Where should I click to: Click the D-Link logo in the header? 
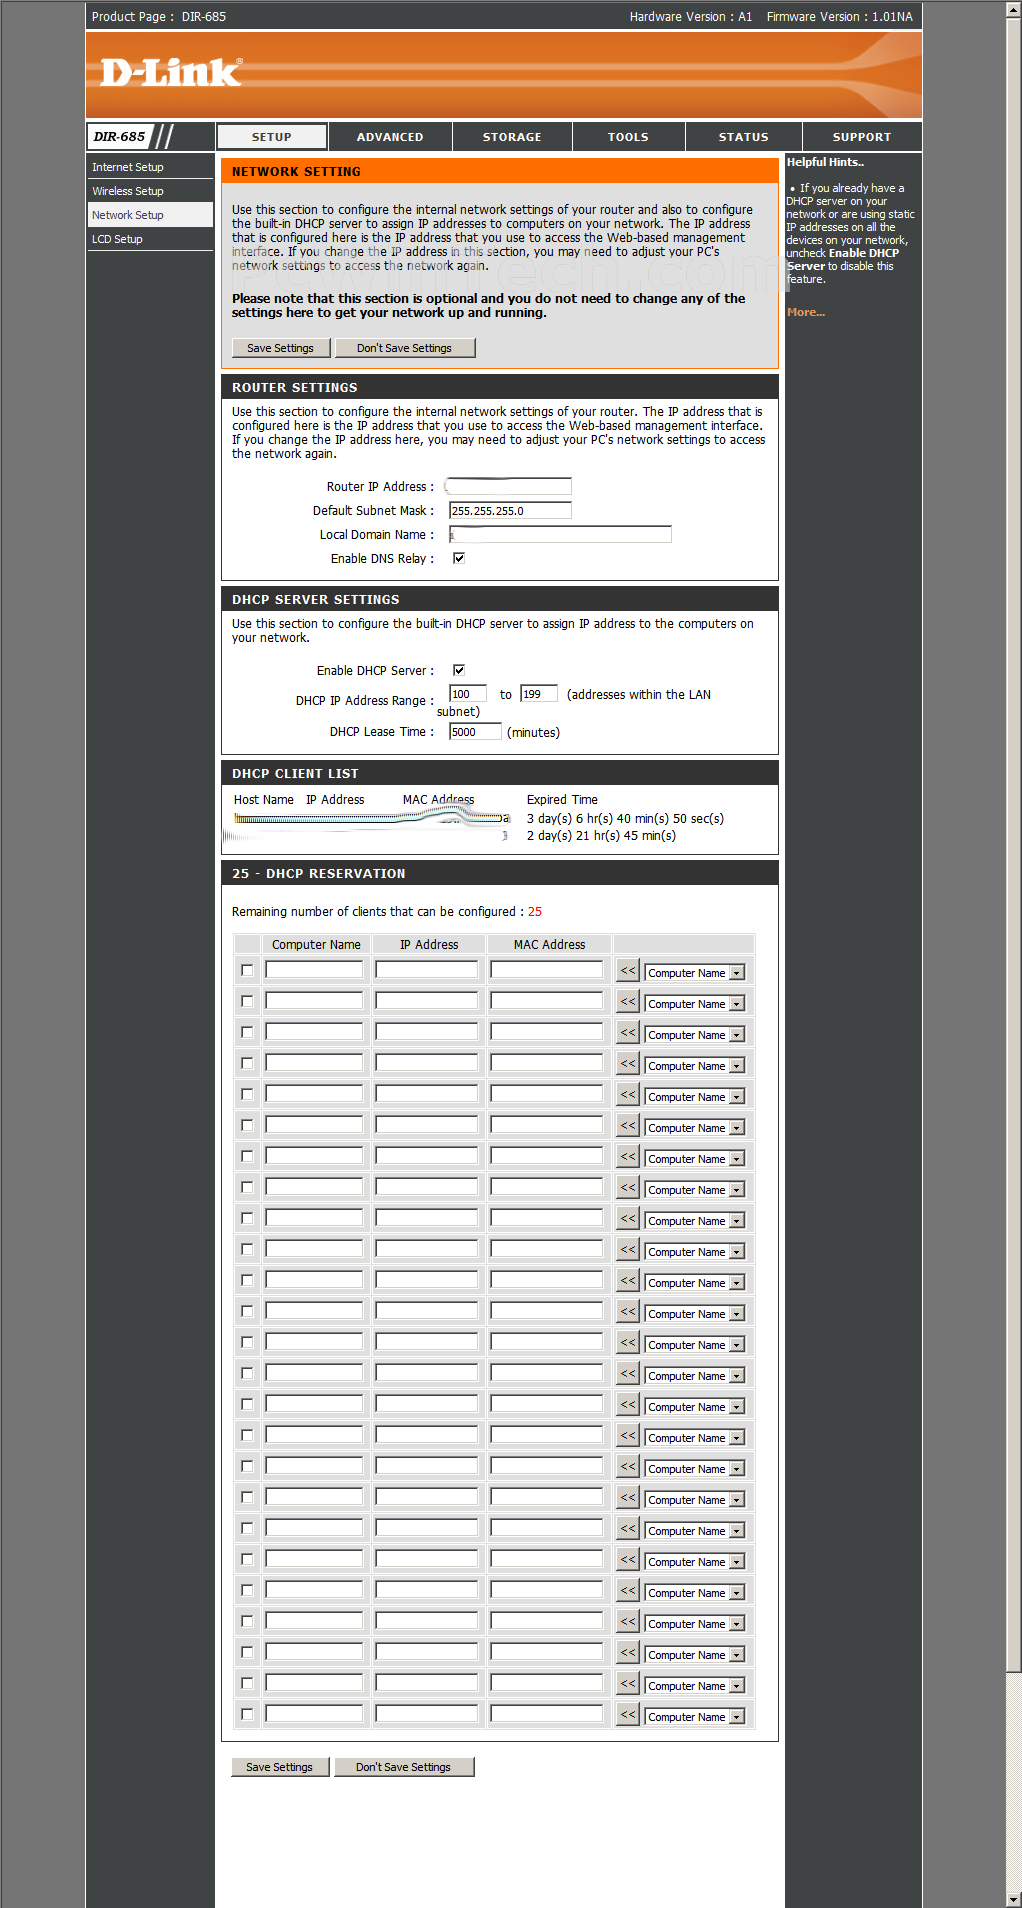tap(171, 72)
